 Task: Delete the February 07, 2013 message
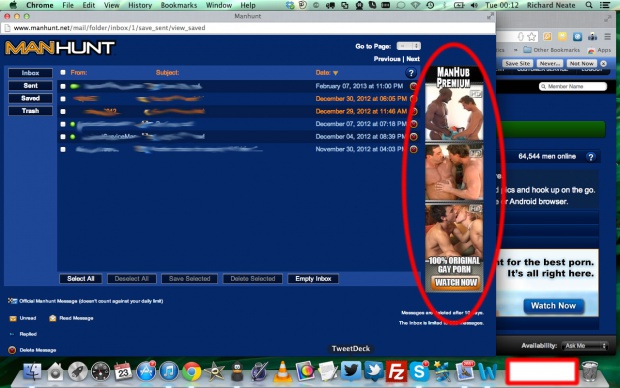coord(413,86)
